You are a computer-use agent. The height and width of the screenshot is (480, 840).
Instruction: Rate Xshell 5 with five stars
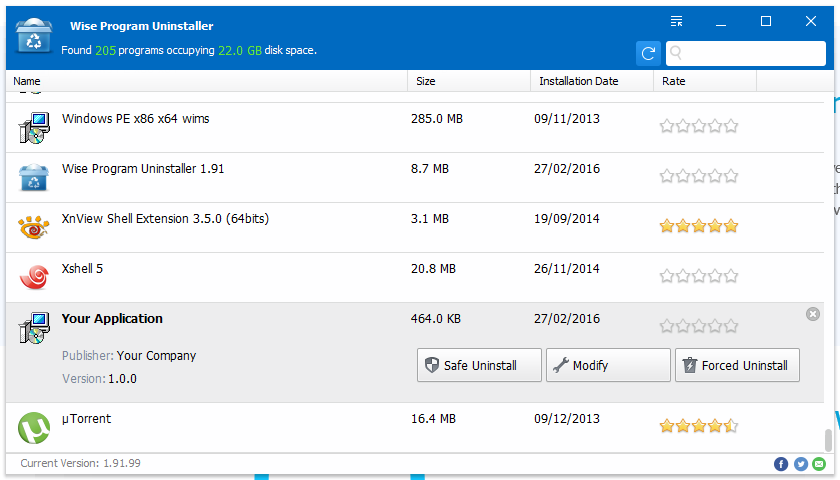pyautogui.click(x=731, y=276)
